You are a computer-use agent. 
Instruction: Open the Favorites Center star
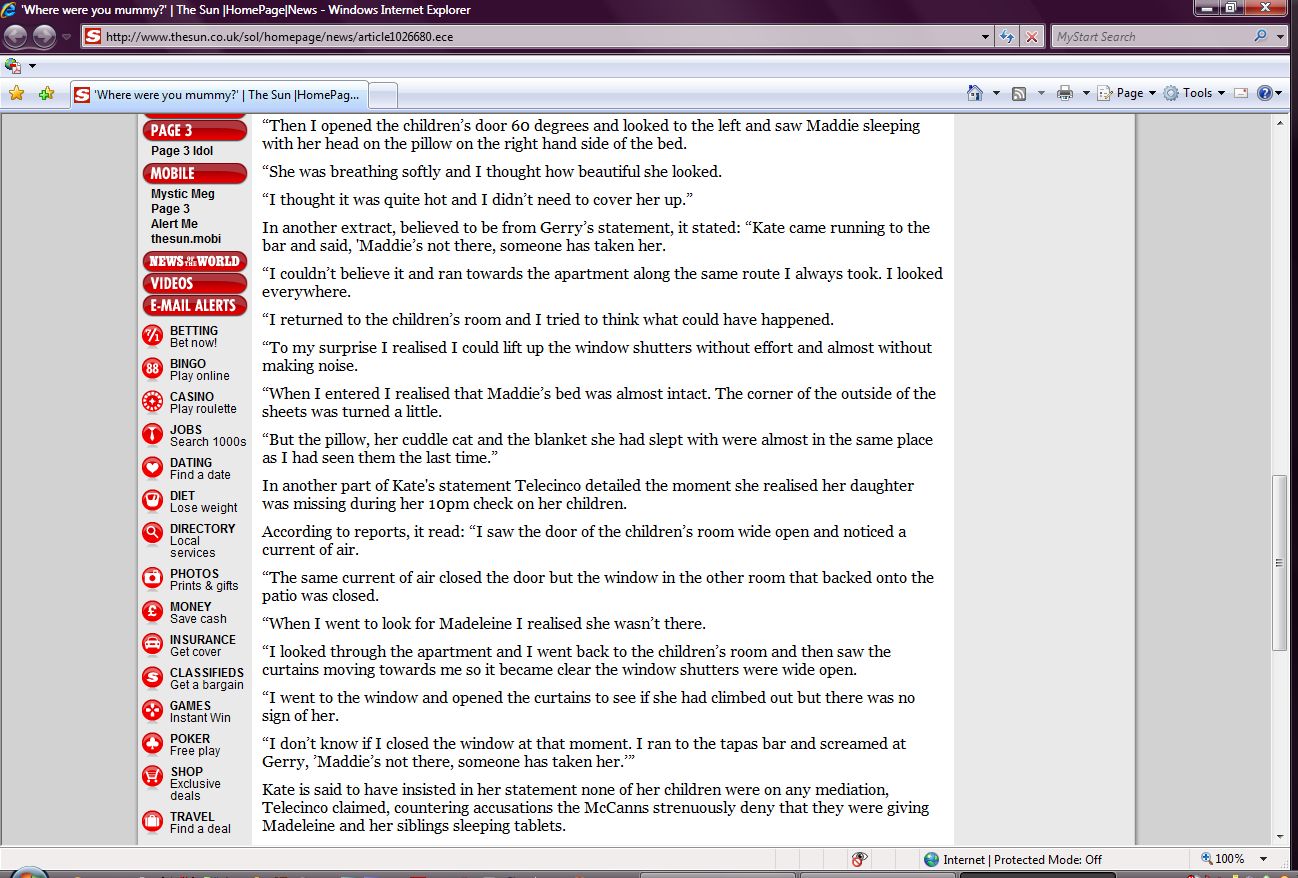click(x=16, y=93)
